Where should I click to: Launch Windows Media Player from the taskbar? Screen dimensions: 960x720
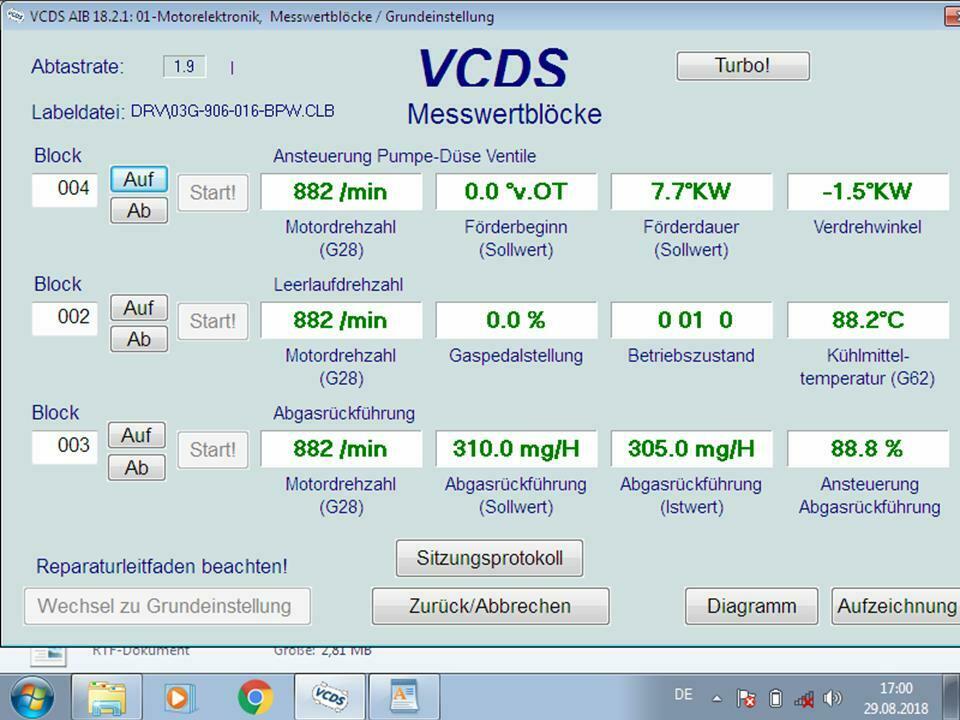[180, 697]
